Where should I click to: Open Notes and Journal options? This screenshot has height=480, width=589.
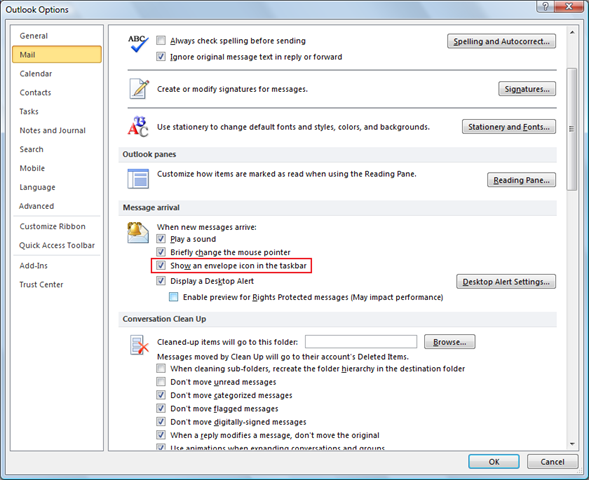(57, 130)
